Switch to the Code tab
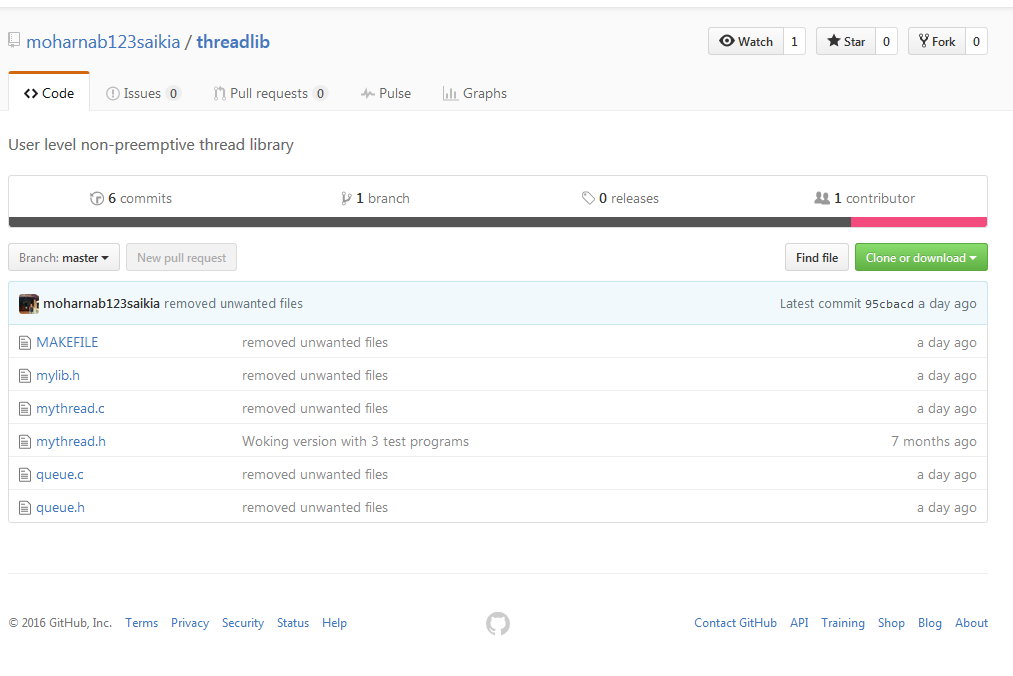 click(49, 93)
